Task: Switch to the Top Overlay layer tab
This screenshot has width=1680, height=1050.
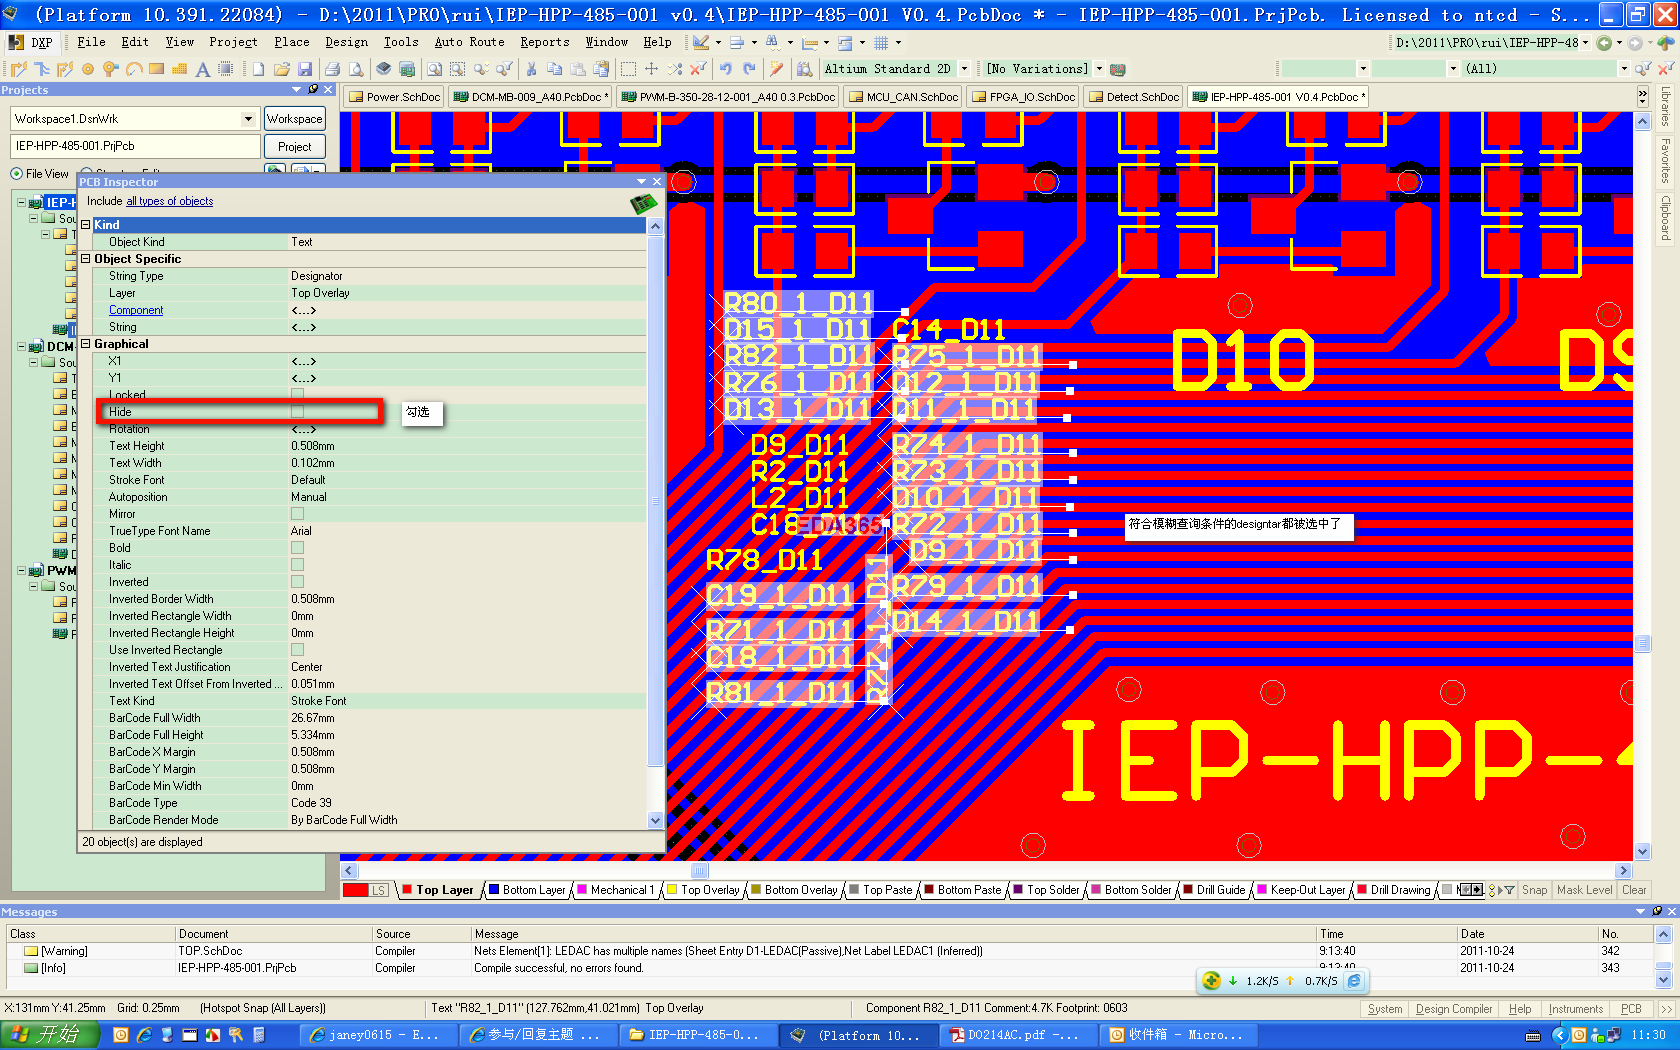Action: pyautogui.click(x=704, y=890)
